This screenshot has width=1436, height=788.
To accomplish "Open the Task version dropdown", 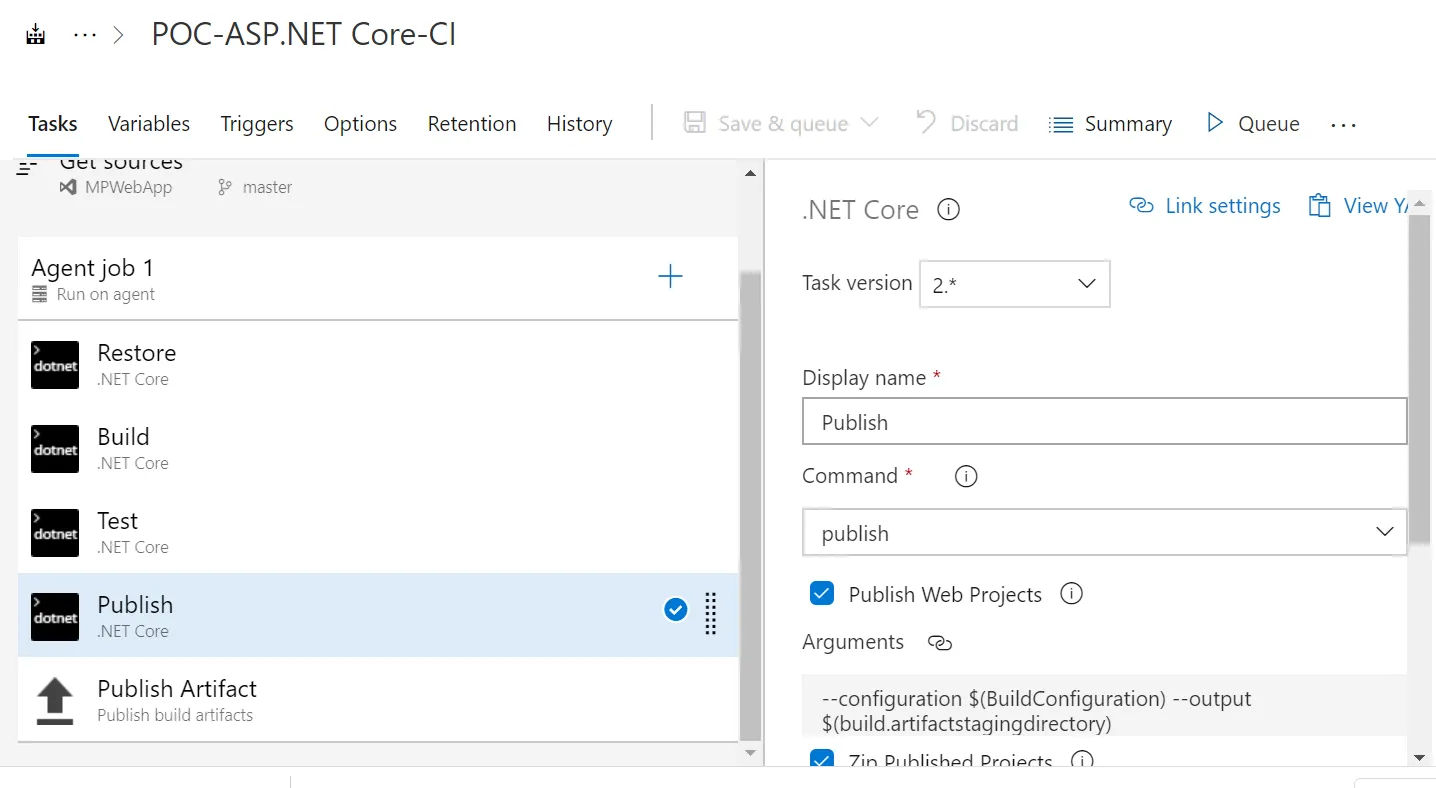I will pos(1014,284).
